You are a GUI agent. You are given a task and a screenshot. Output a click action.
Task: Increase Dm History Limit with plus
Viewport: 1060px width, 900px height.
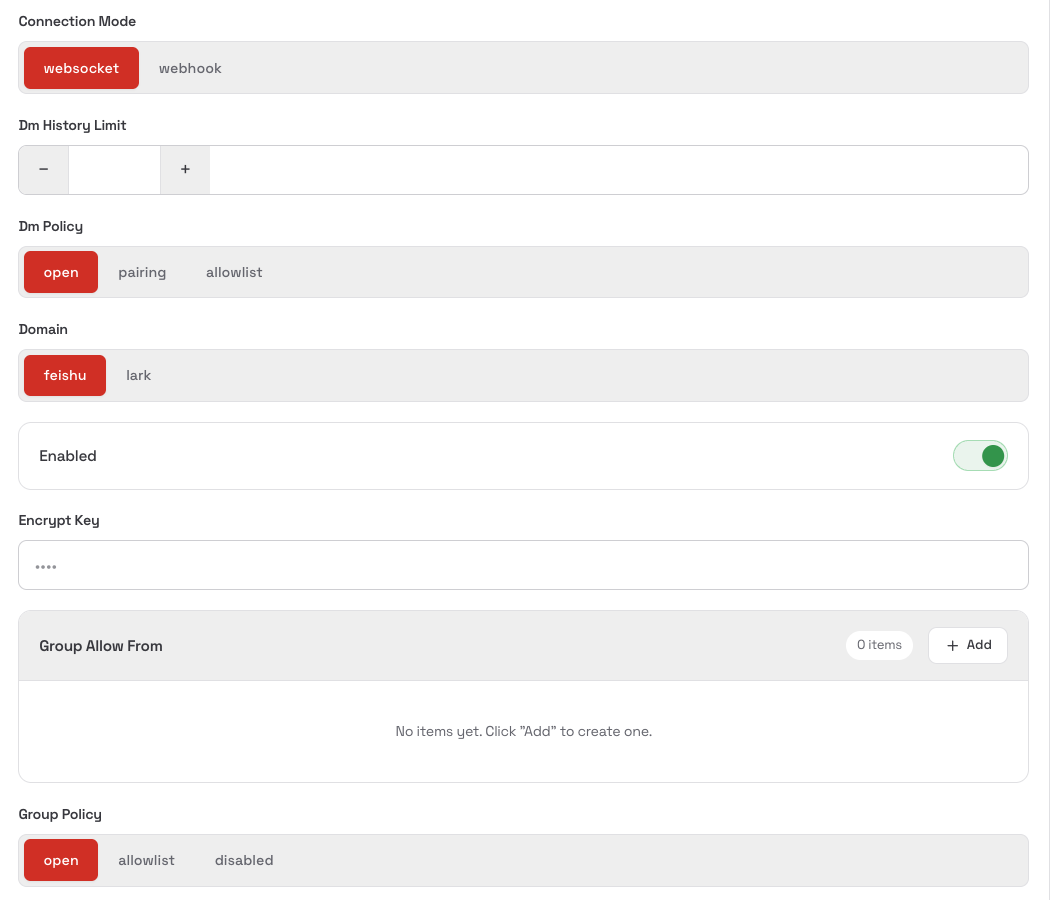coord(185,170)
